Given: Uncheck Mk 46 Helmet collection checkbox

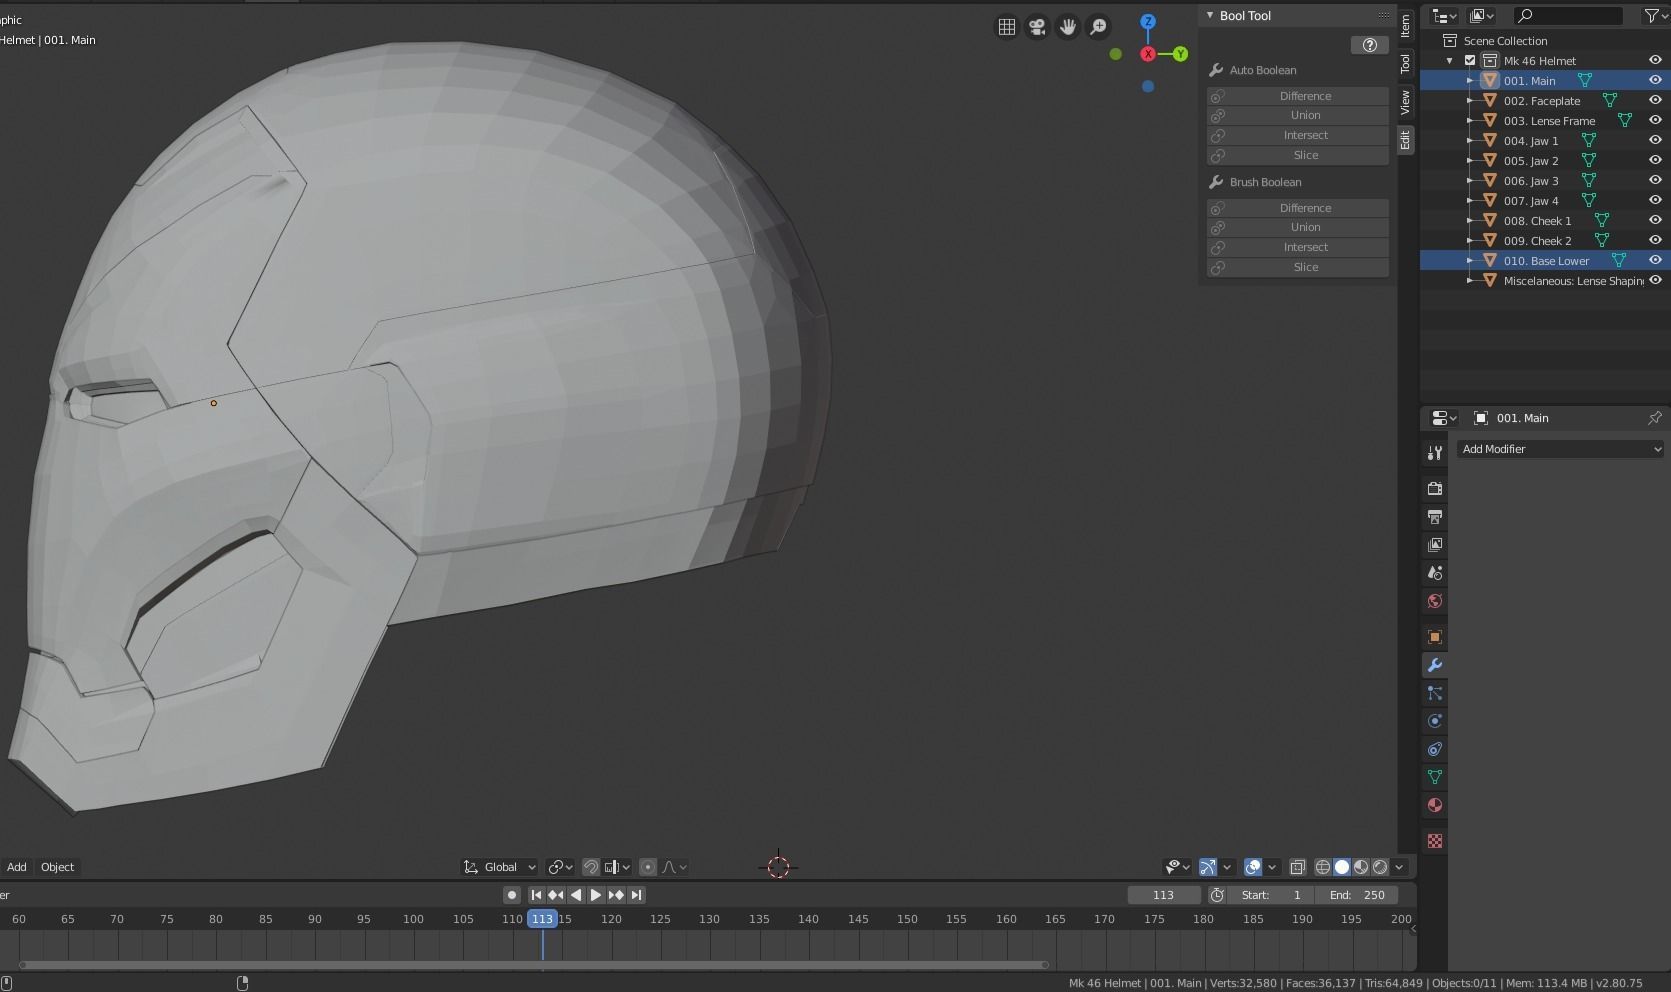Looking at the screenshot, I should click(x=1470, y=60).
